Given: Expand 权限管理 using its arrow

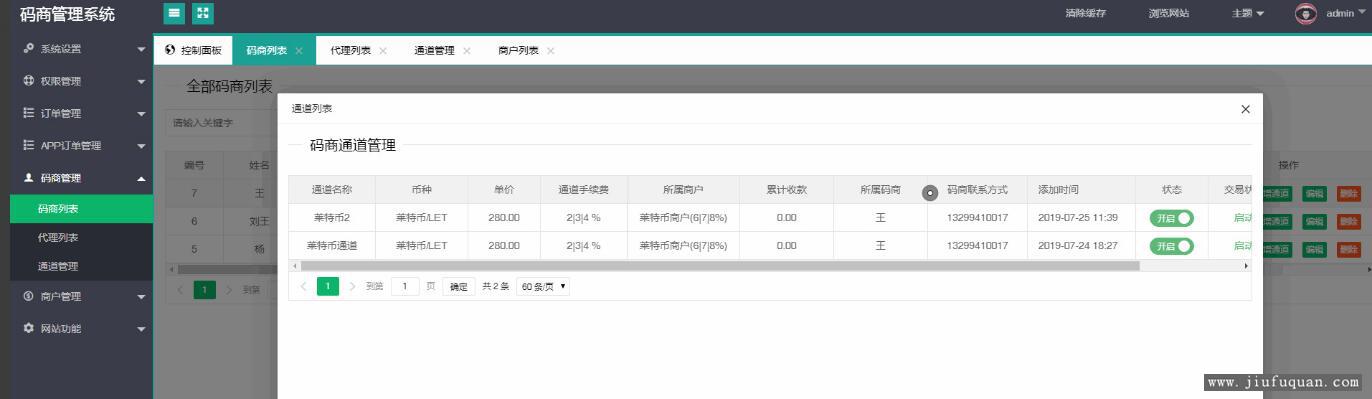Looking at the screenshot, I should [x=141, y=82].
